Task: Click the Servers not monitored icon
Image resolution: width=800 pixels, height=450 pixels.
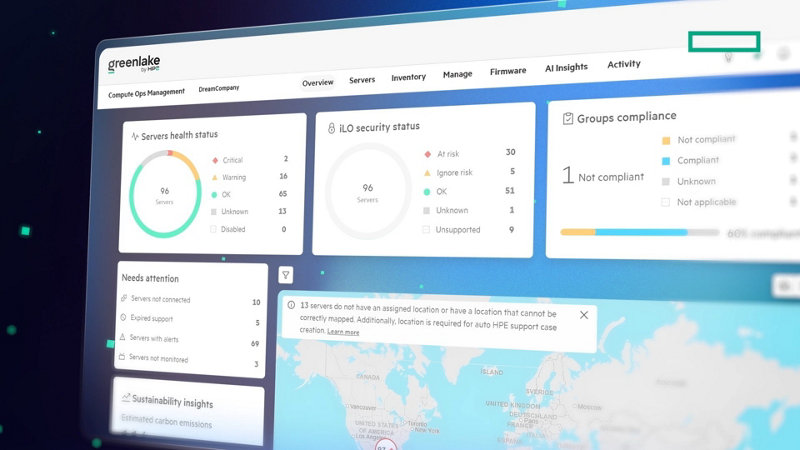Action: pos(122,357)
